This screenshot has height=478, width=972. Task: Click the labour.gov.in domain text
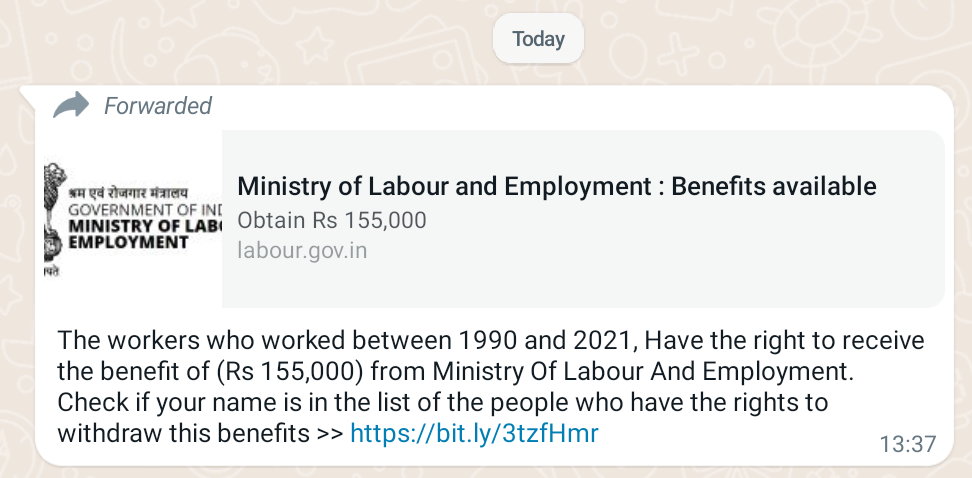click(302, 251)
